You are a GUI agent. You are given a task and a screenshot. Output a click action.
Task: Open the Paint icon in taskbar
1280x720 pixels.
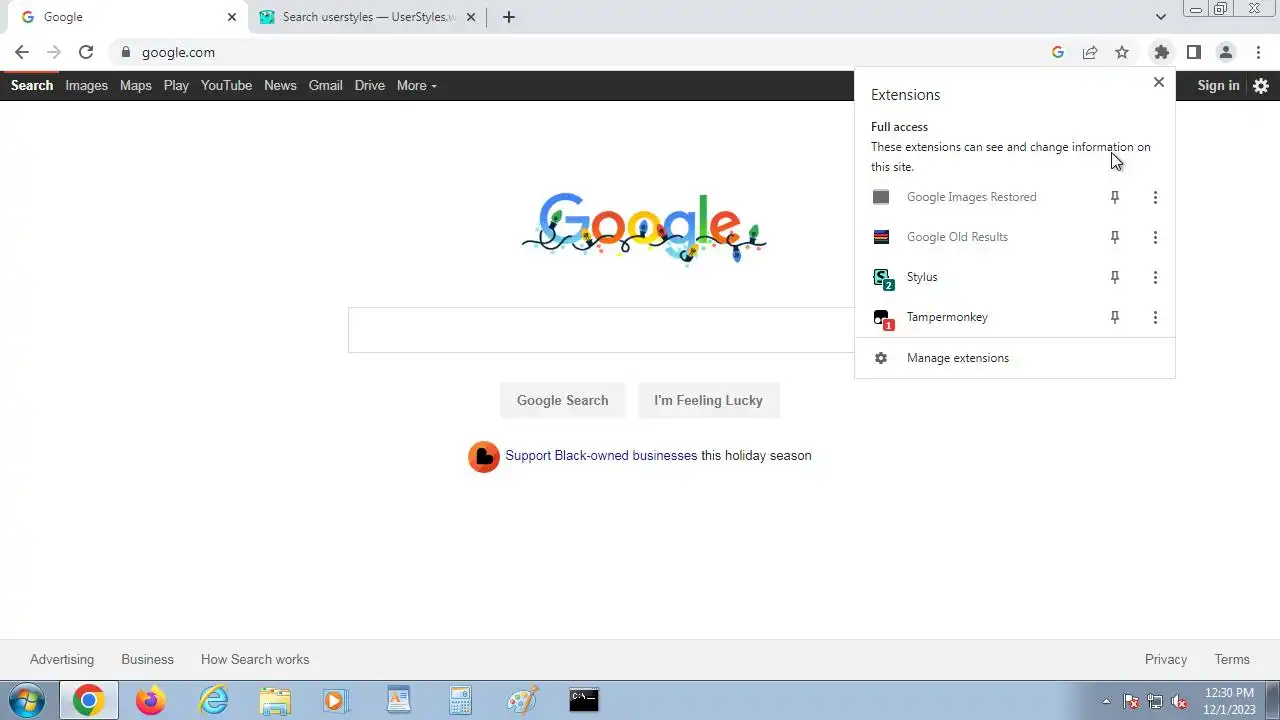click(522, 700)
